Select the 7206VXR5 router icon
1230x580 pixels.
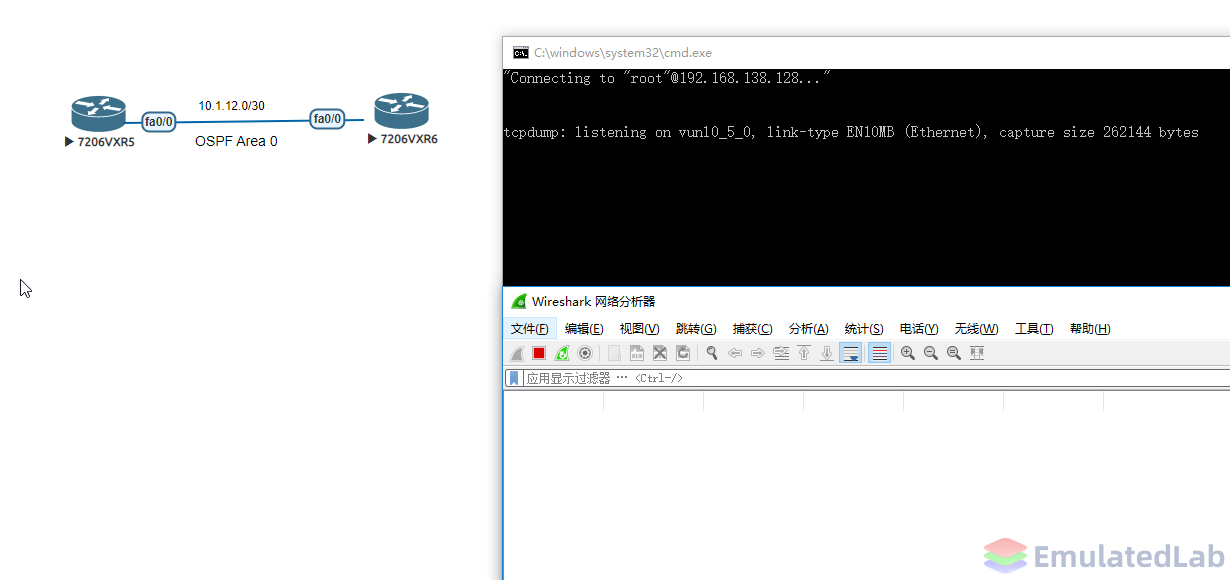coord(98,113)
